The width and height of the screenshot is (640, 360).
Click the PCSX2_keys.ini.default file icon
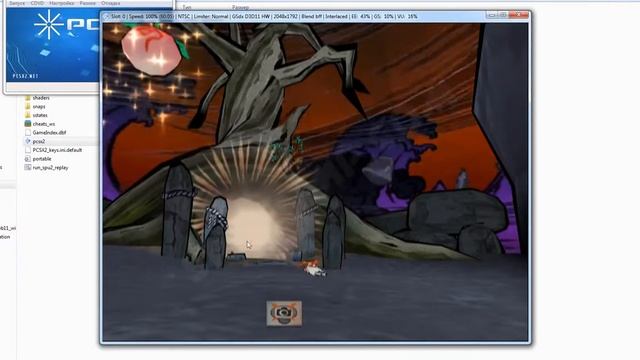click(28, 150)
